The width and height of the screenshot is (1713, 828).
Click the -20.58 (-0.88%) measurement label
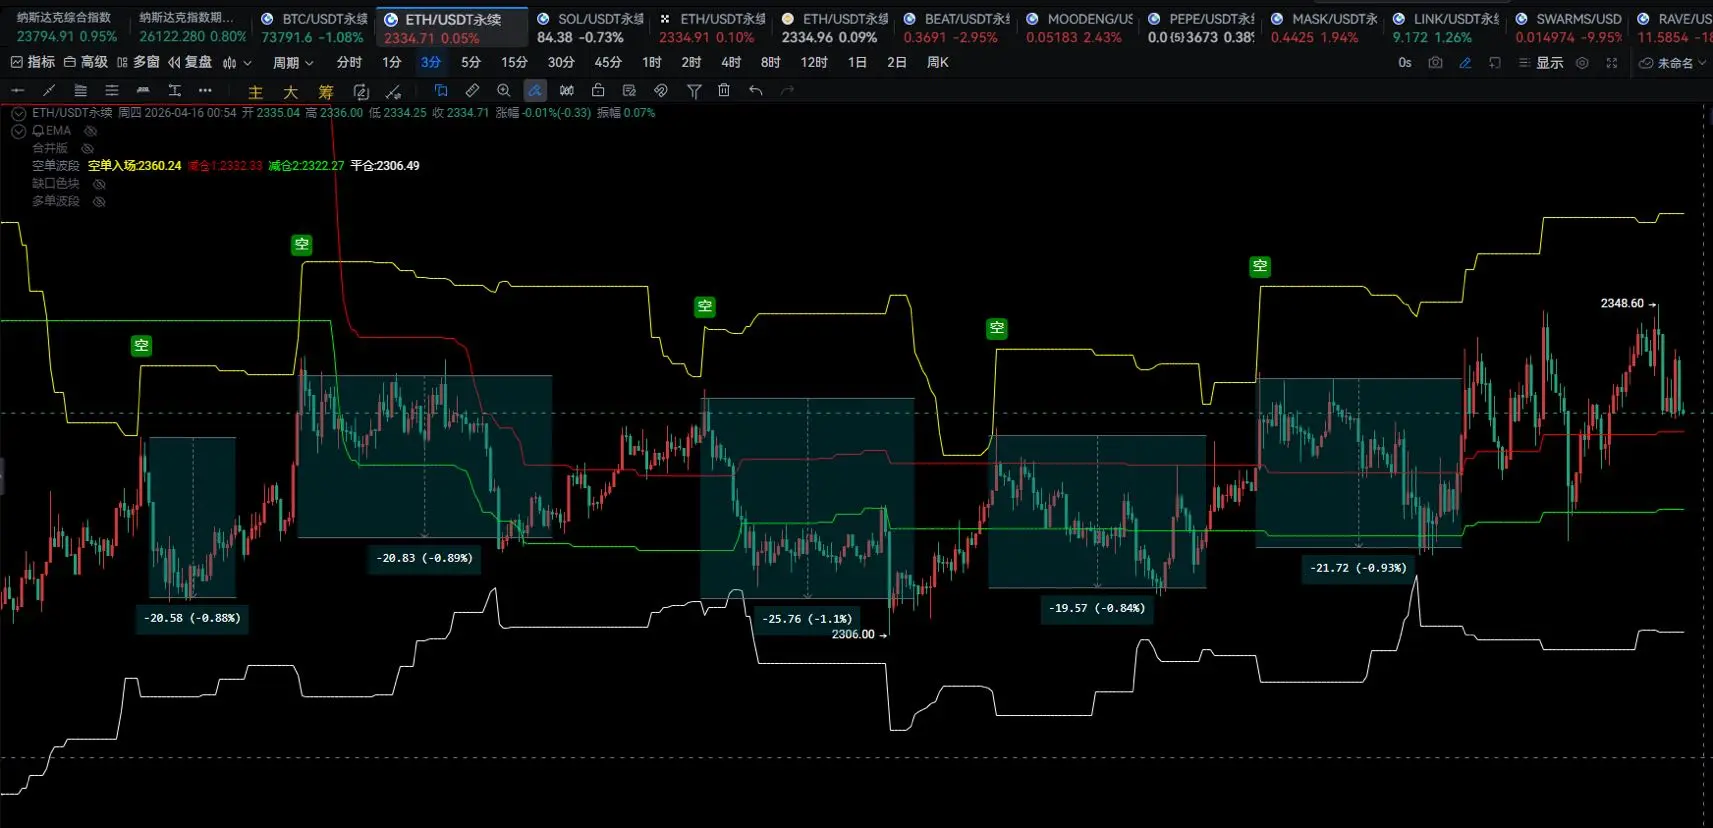click(192, 618)
